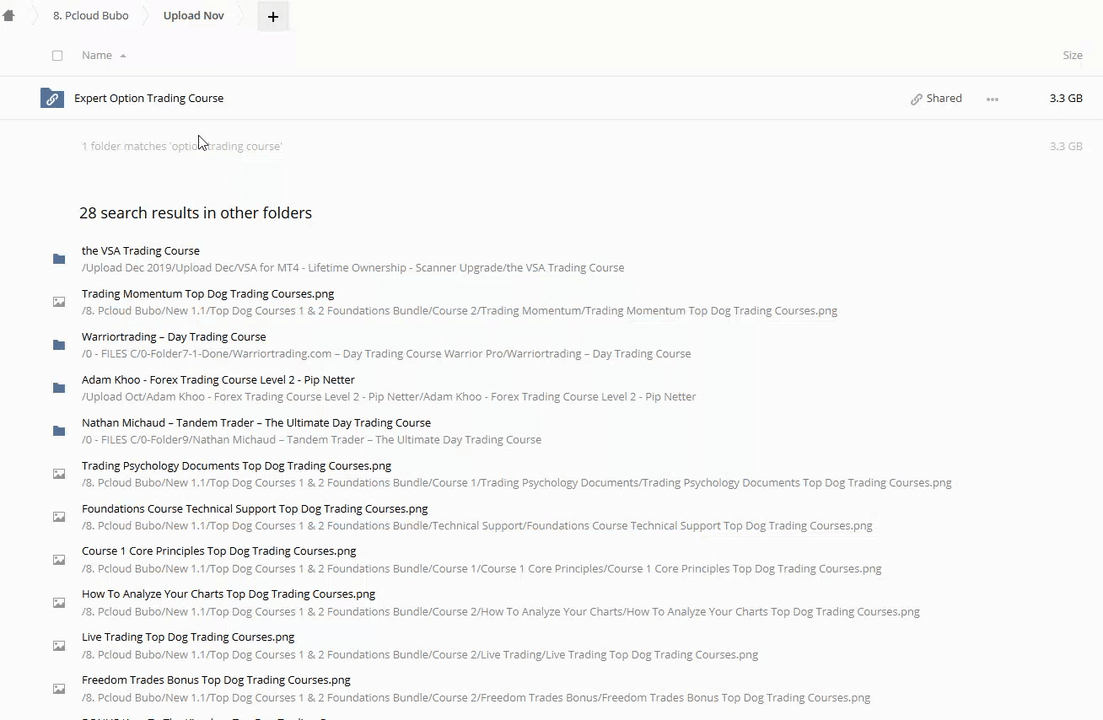Open Live Trading Top Dog Trading Courses.png
Viewport: 1103px width, 720px height.
188,637
